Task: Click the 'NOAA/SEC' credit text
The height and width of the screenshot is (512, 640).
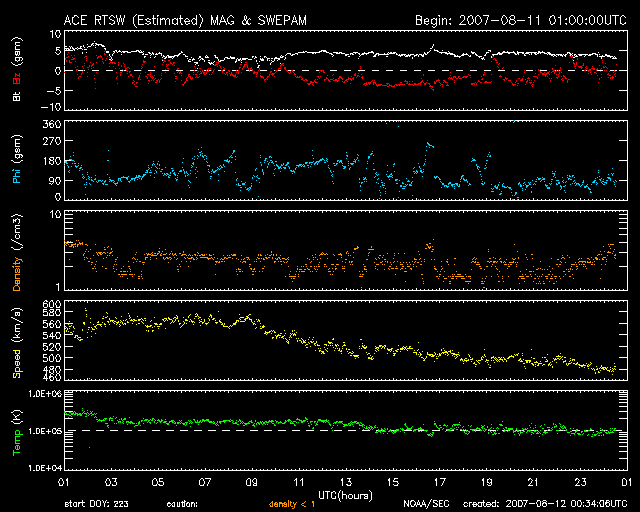Action: (x=426, y=504)
